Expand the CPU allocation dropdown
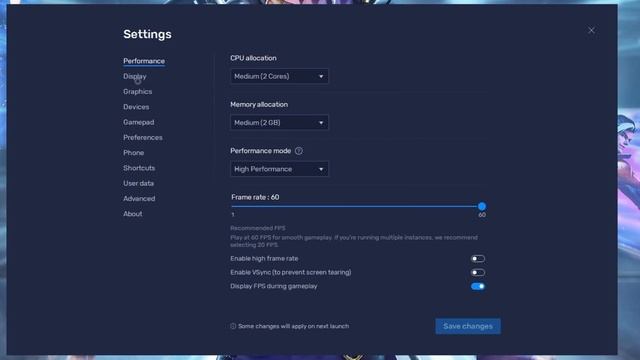This screenshot has height=360, width=640. coord(279,76)
